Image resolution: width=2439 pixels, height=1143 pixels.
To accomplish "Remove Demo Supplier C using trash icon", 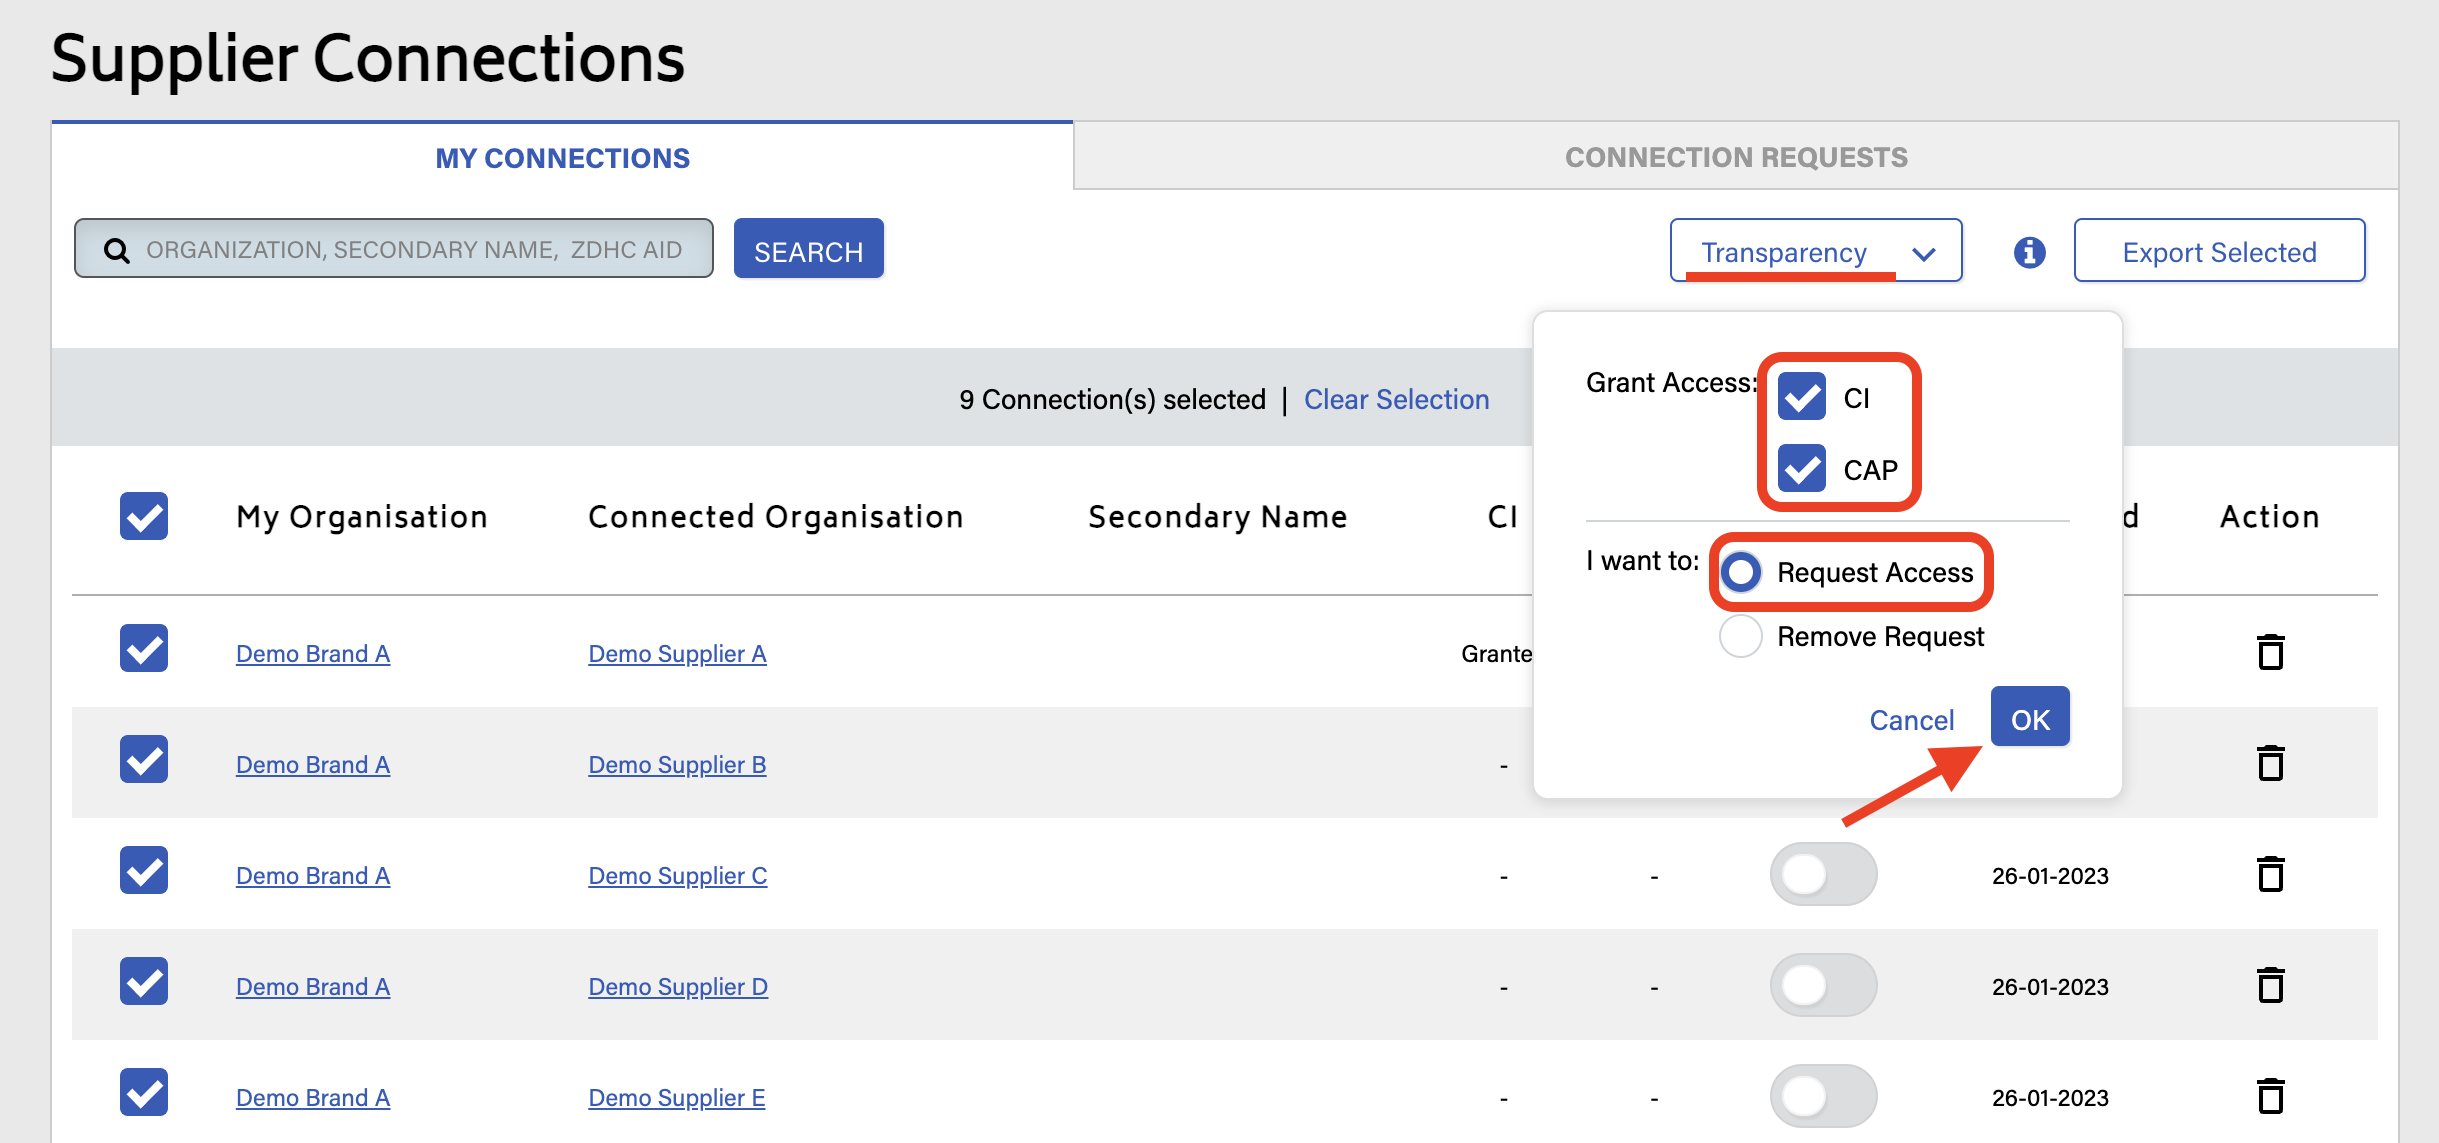I will pos(2271,875).
